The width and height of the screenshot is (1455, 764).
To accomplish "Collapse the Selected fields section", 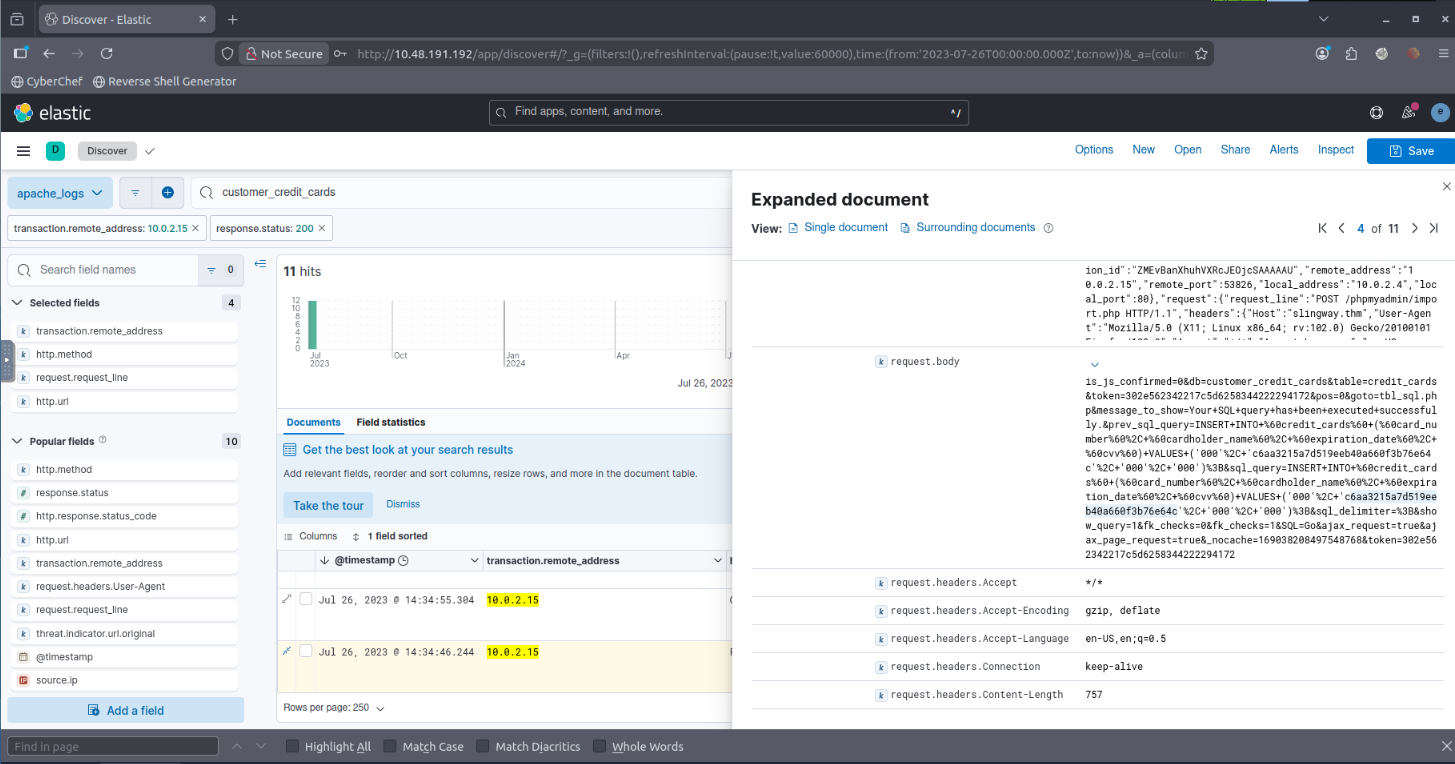I will point(17,303).
